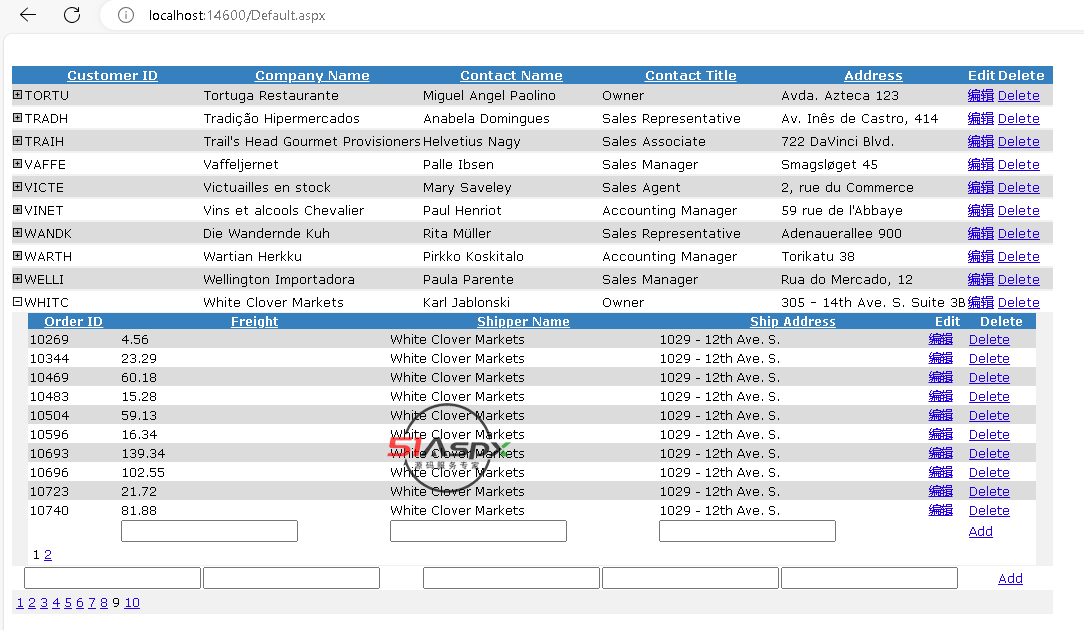
Task: Click the browser address bar URL
Action: [x=236, y=15]
